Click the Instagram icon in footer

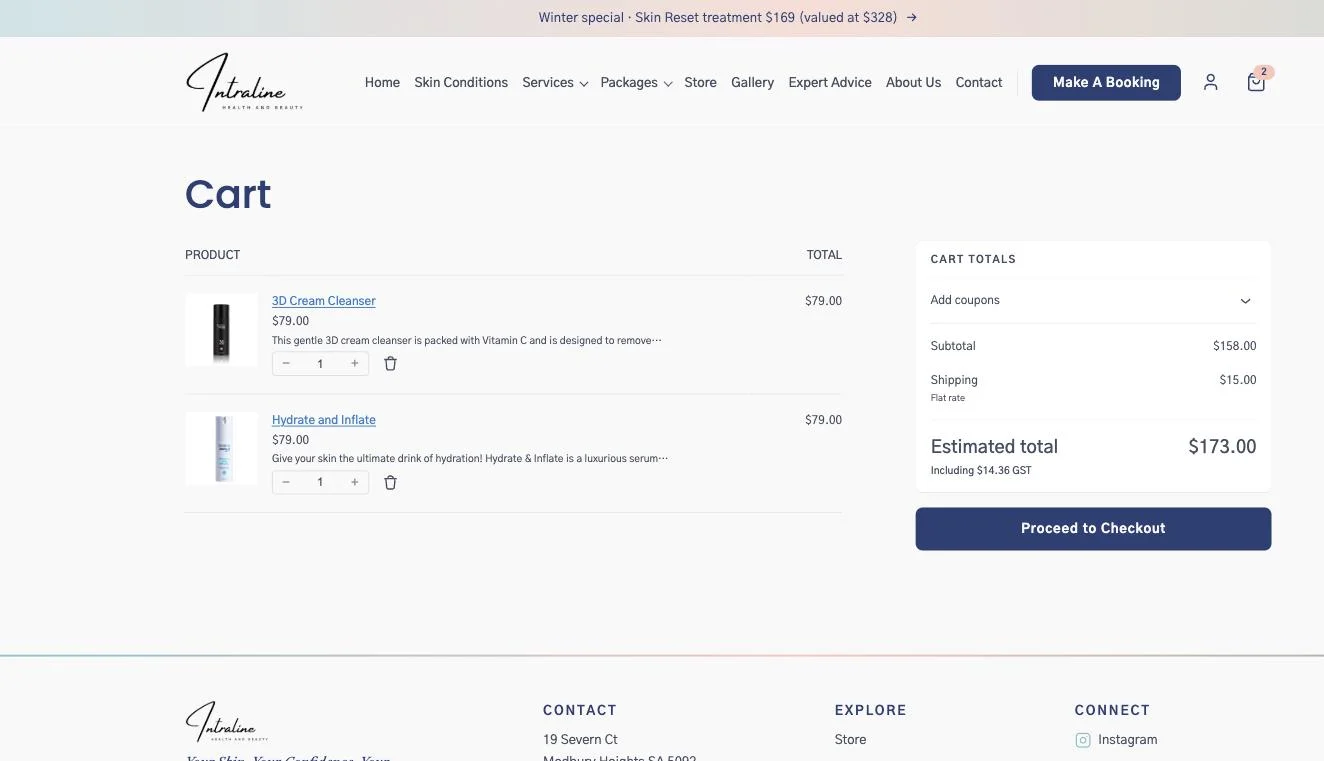[1082, 740]
